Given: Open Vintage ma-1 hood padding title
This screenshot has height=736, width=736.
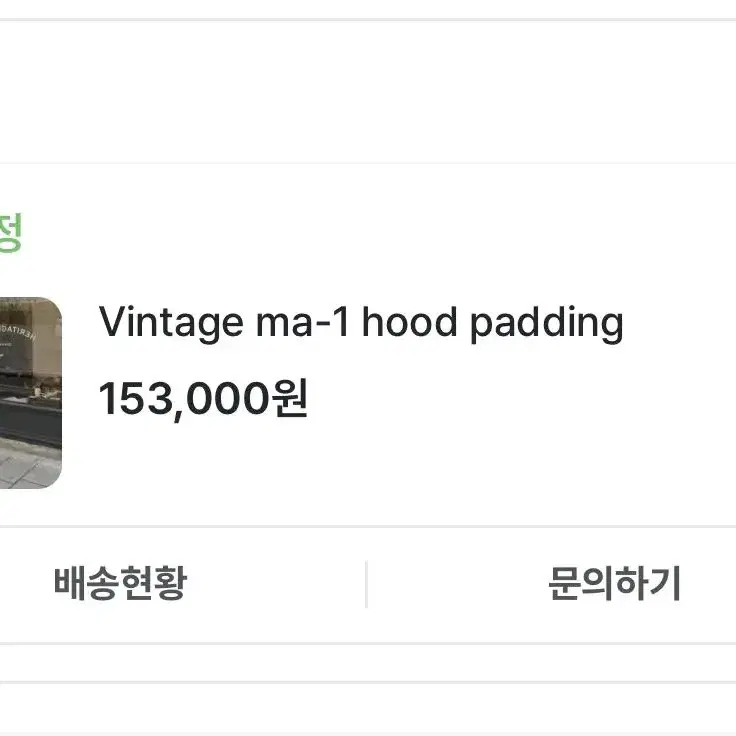Looking at the screenshot, I should click(x=360, y=323).
